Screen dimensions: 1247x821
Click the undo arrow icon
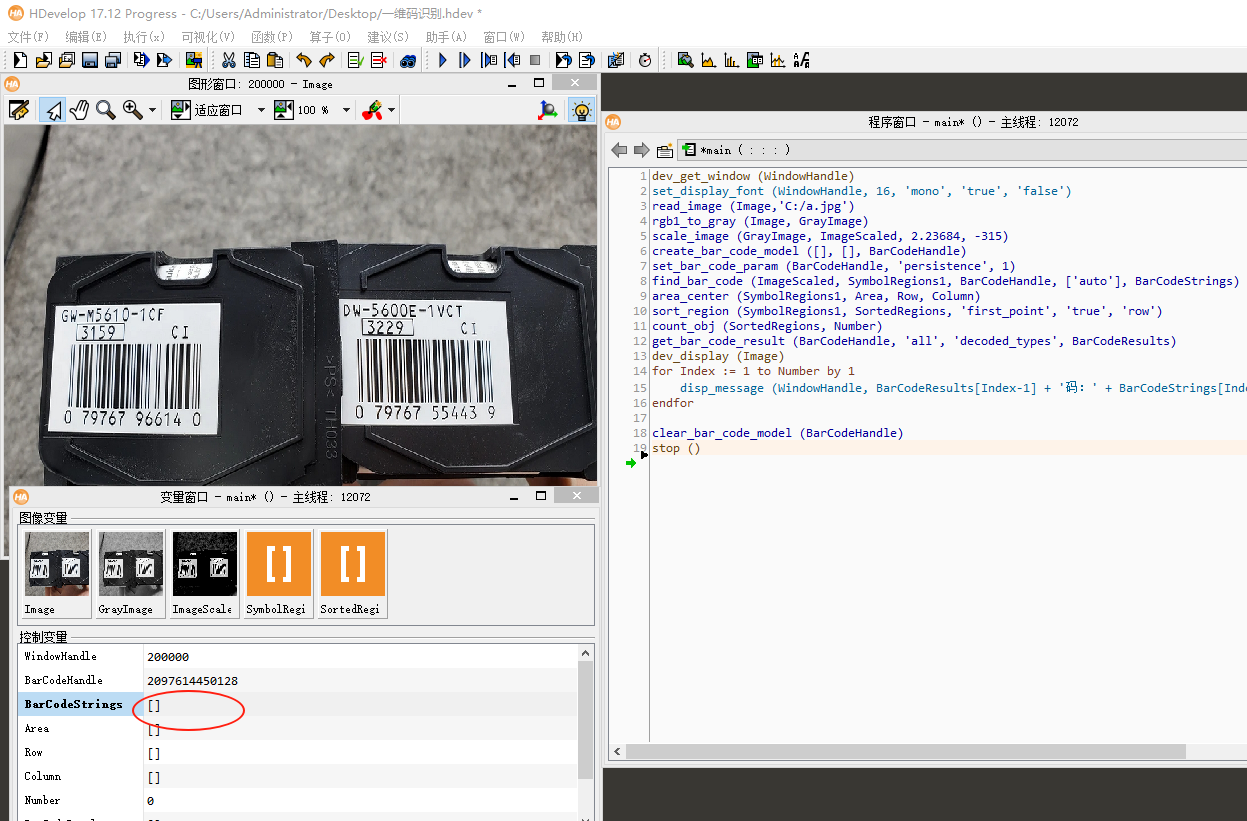[x=304, y=60]
